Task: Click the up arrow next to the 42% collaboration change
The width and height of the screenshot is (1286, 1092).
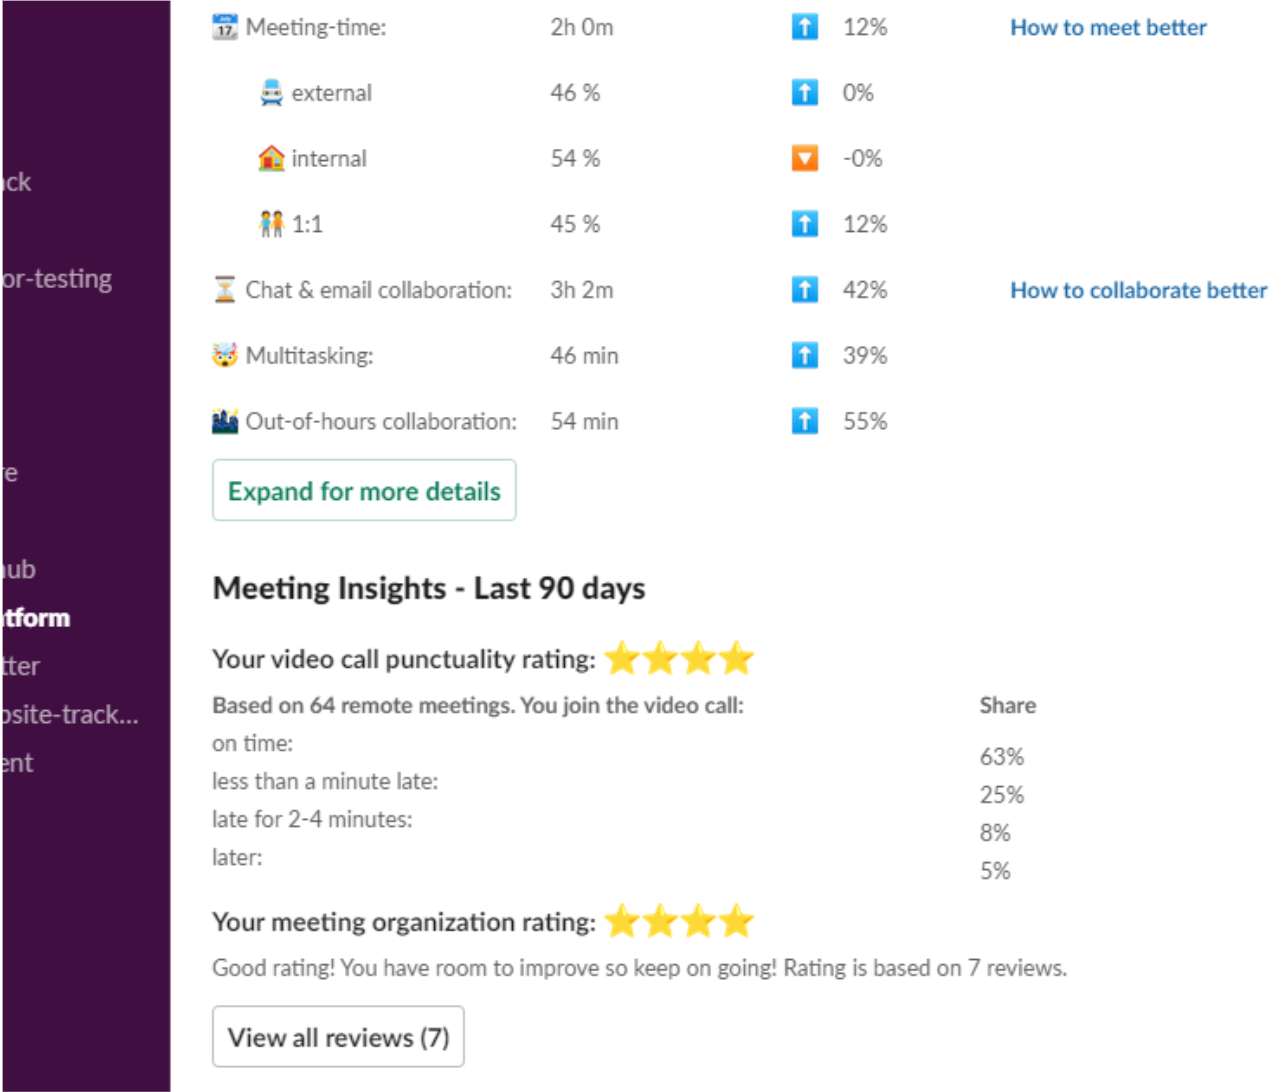Action: click(806, 289)
